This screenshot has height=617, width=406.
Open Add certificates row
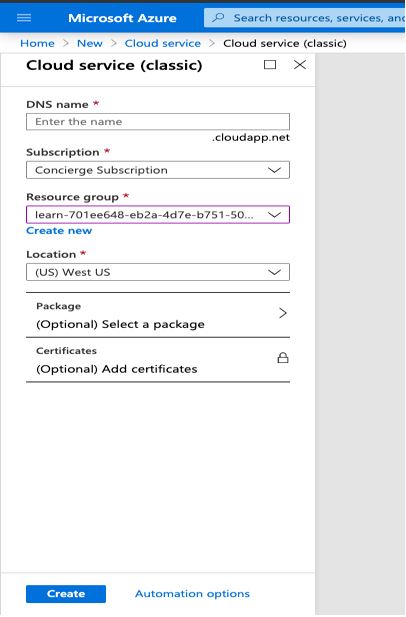point(158,360)
